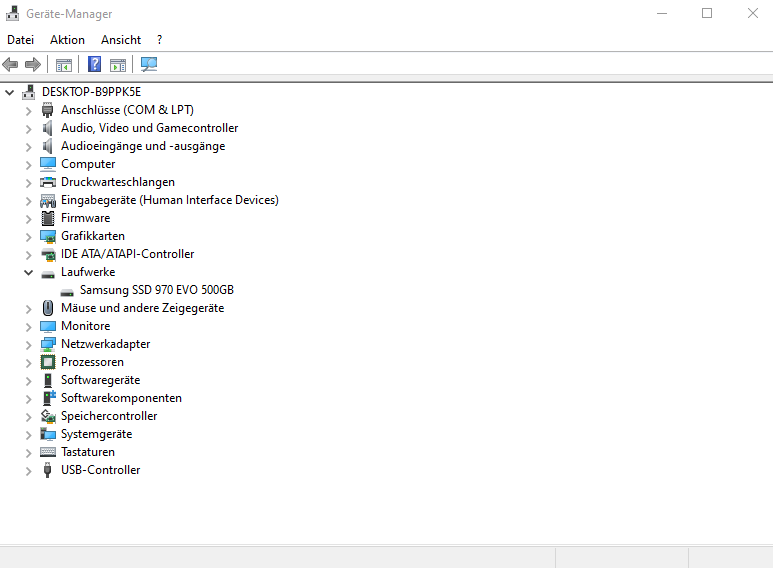Expand Mäuse und andere Zeigegeräte
This screenshot has height=568, width=773.
click(x=29, y=309)
